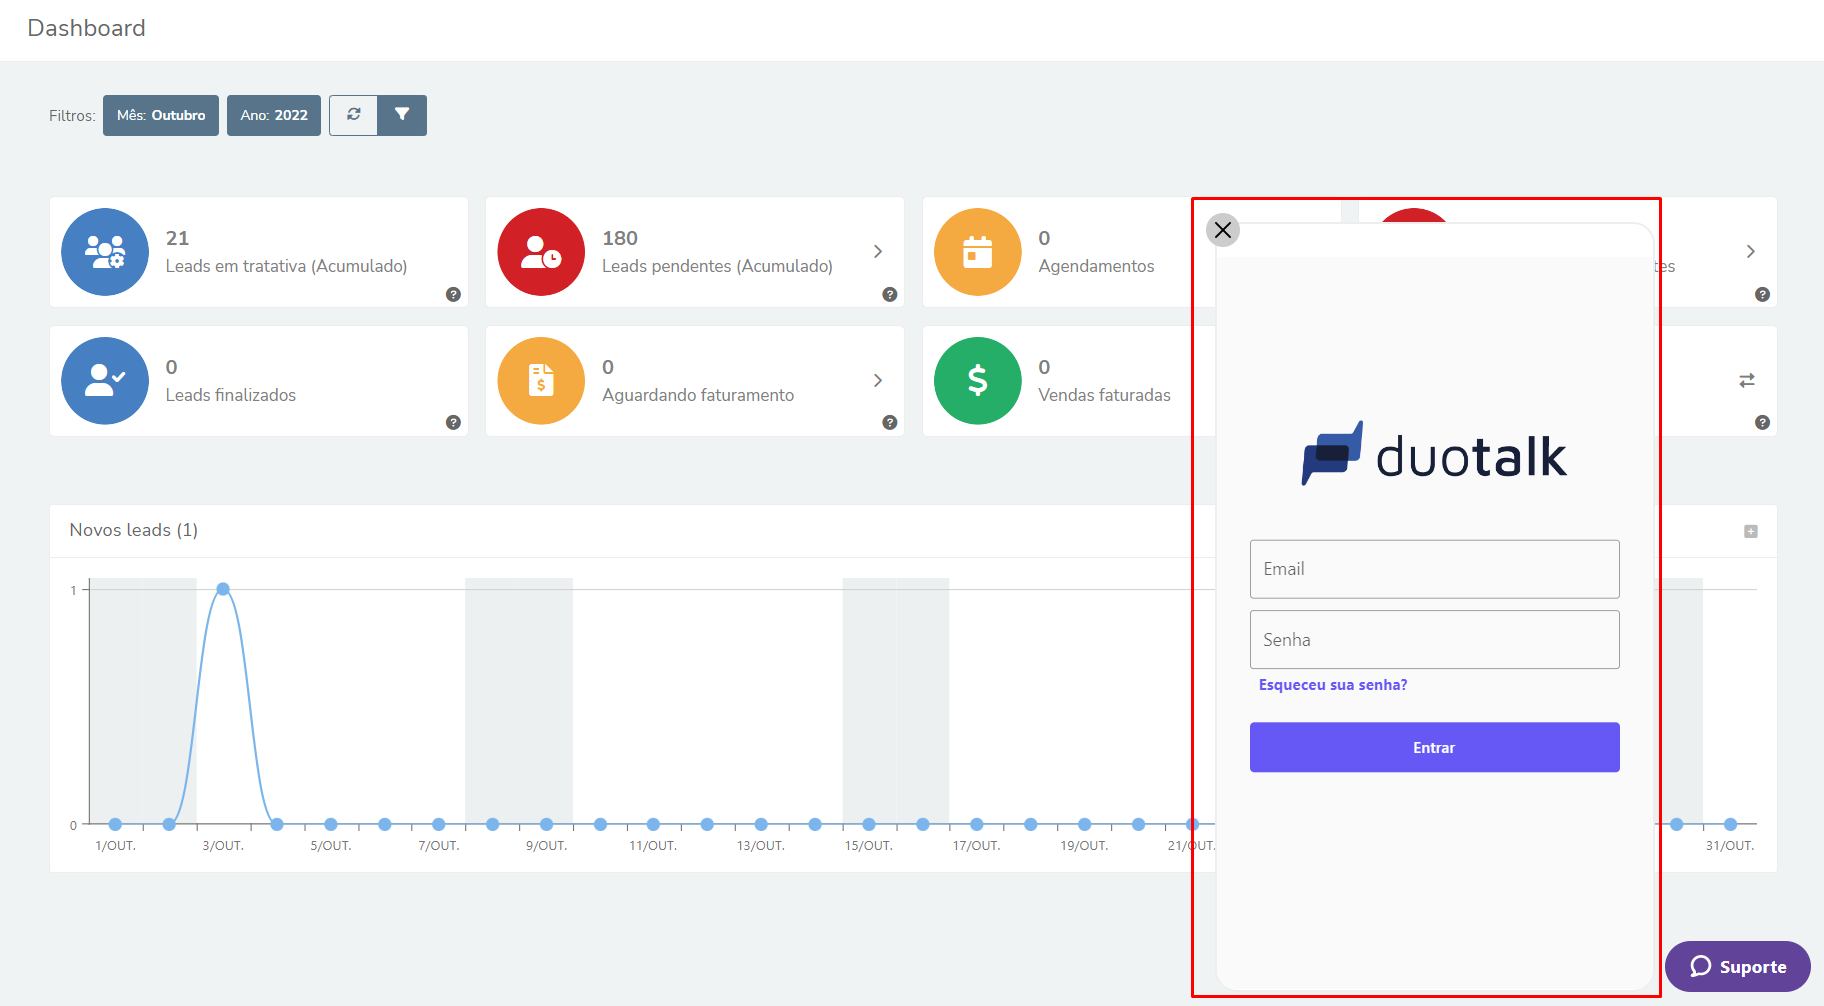This screenshot has height=1006, width=1824.
Task: Click the orange Agendamentos calendar icon
Action: pos(978,252)
